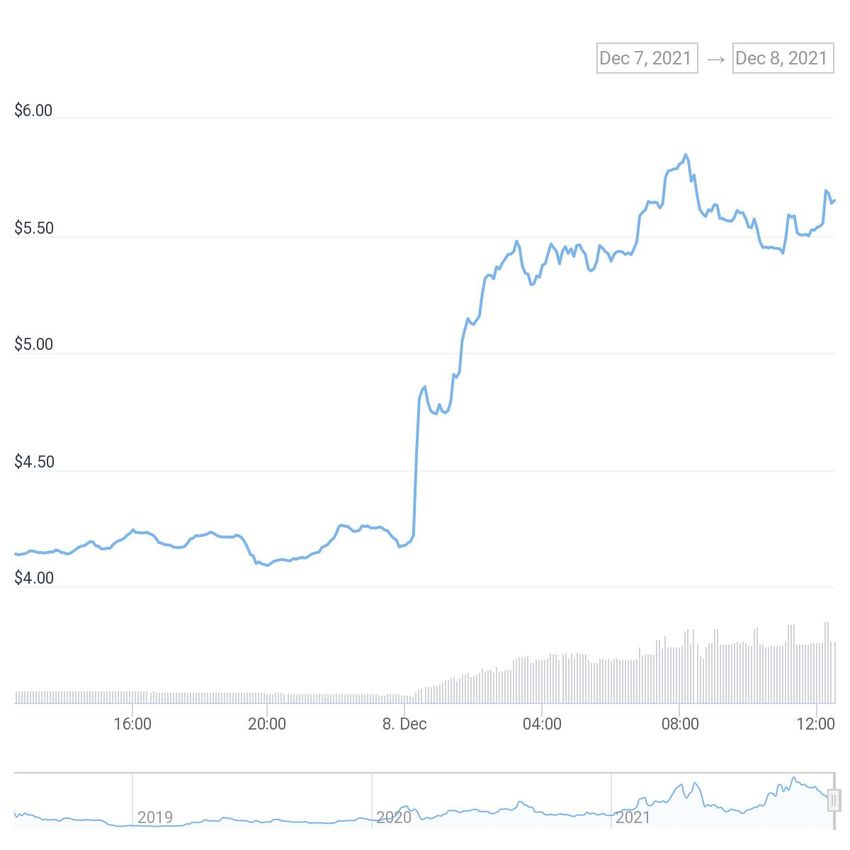The width and height of the screenshot is (850, 850).
Task: Click the minimap range drag handle
Action: [835, 800]
